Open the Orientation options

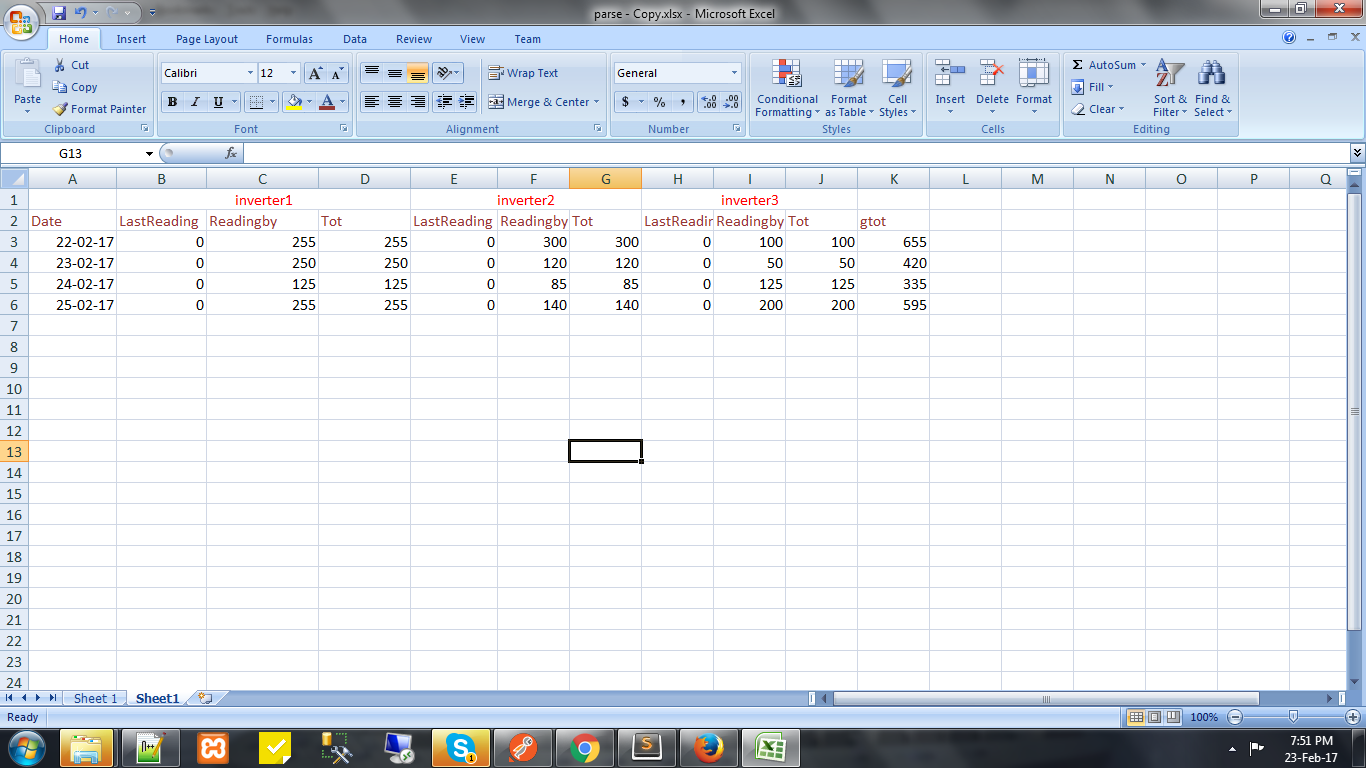(x=448, y=73)
